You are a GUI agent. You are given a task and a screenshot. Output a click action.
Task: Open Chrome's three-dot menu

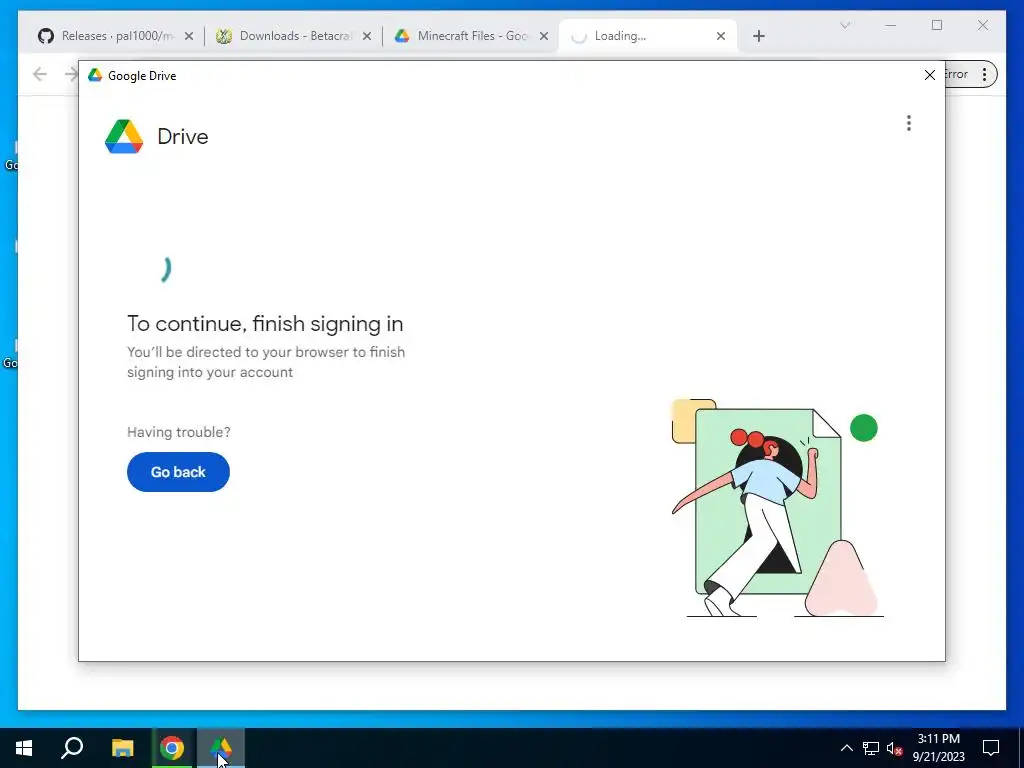(x=984, y=74)
